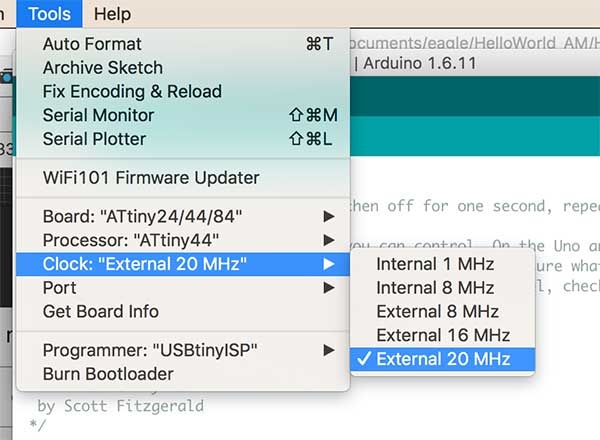Image resolution: width=600 pixels, height=440 pixels.
Task: Run Auto Format on the sketch
Action: click(x=92, y=44)
